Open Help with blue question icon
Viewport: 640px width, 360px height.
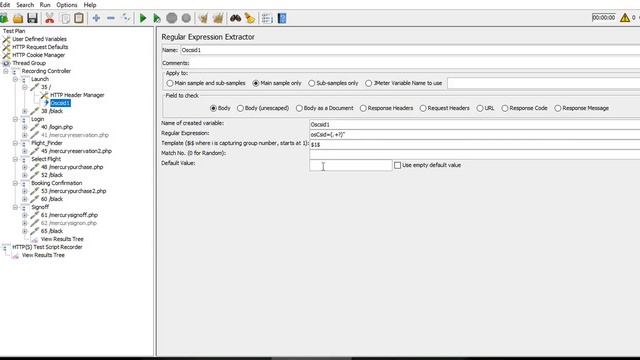pyautogui.click(x=282, y=18)
